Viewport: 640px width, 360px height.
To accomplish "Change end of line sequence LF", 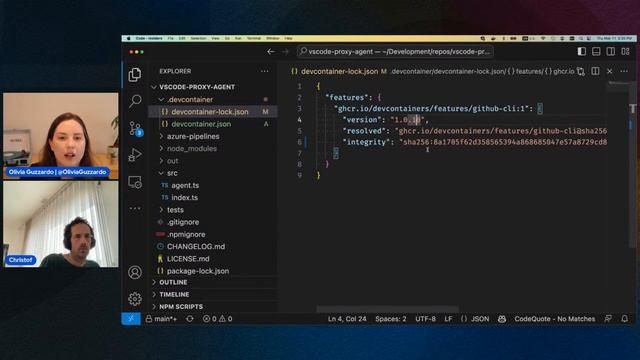I will click(448, 319).
